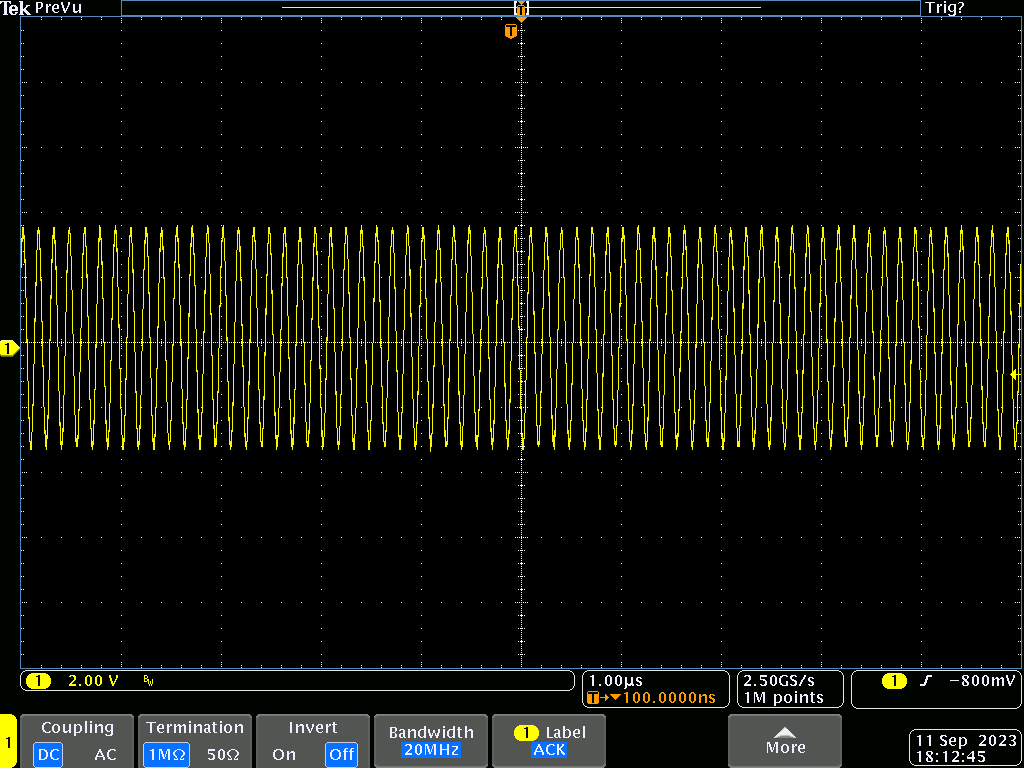Set Invert to Off
Image resolution: width=1024 pixels, height=768 pixels.
[x=341, y=754]
